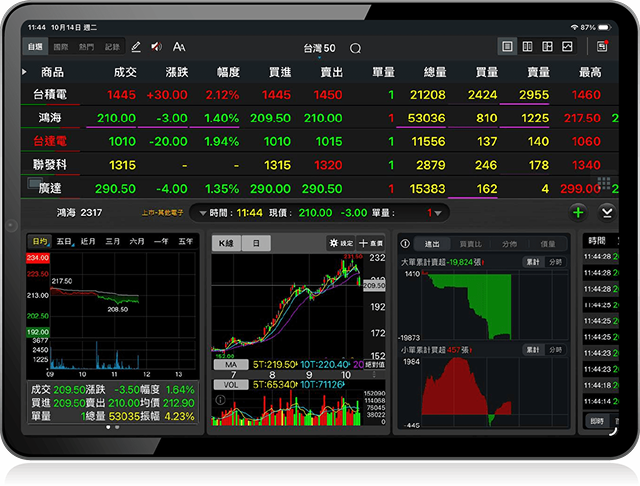The width and height of the screenshot is (640, 486).
Task: Open the order window icon with red dot
Action: click(x=602, y=46)
